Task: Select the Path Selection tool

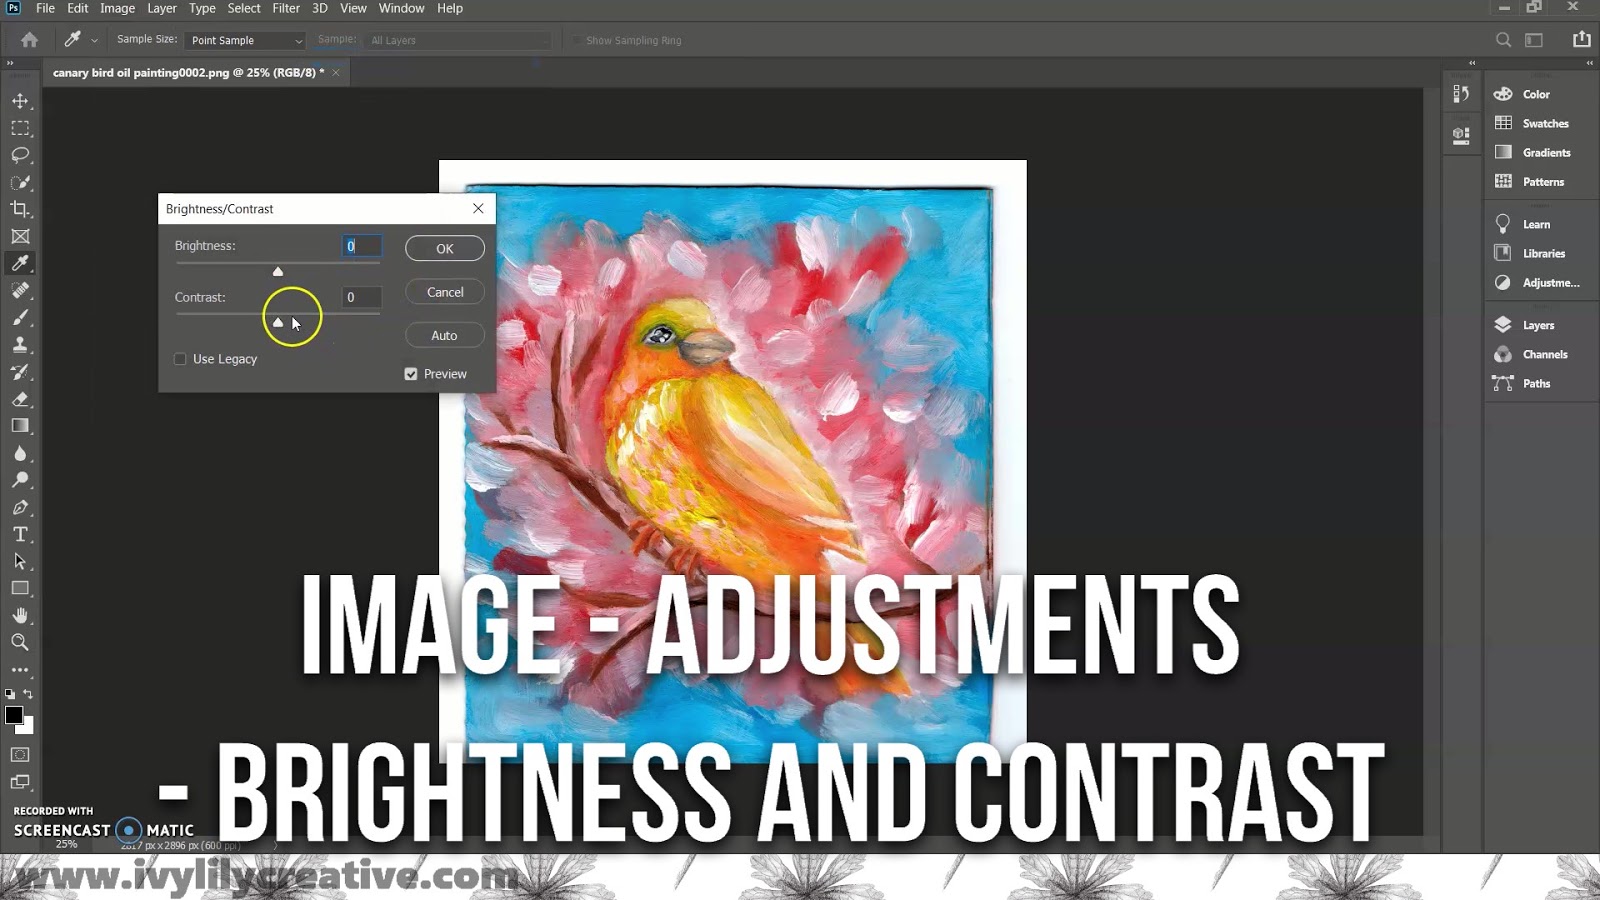Action: [20, 561]
